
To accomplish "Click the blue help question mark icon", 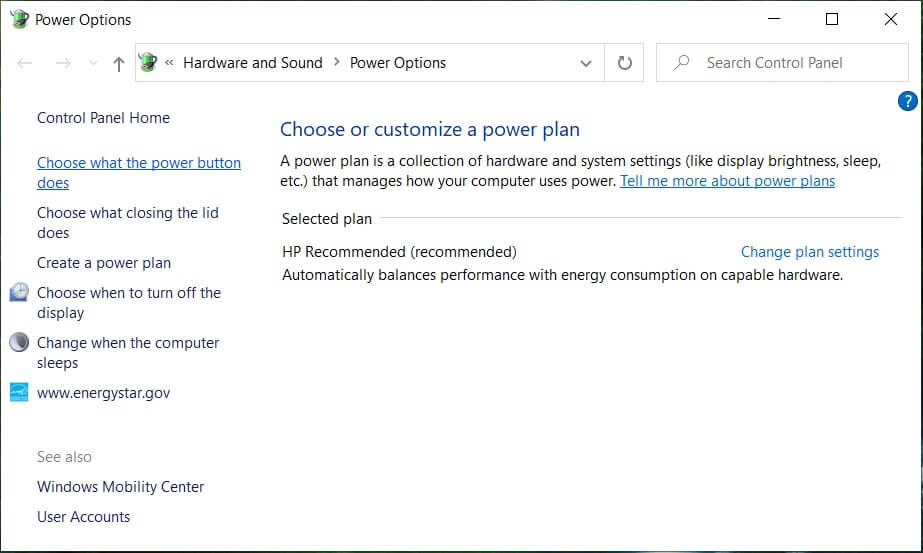I will (x=907, y=100).
